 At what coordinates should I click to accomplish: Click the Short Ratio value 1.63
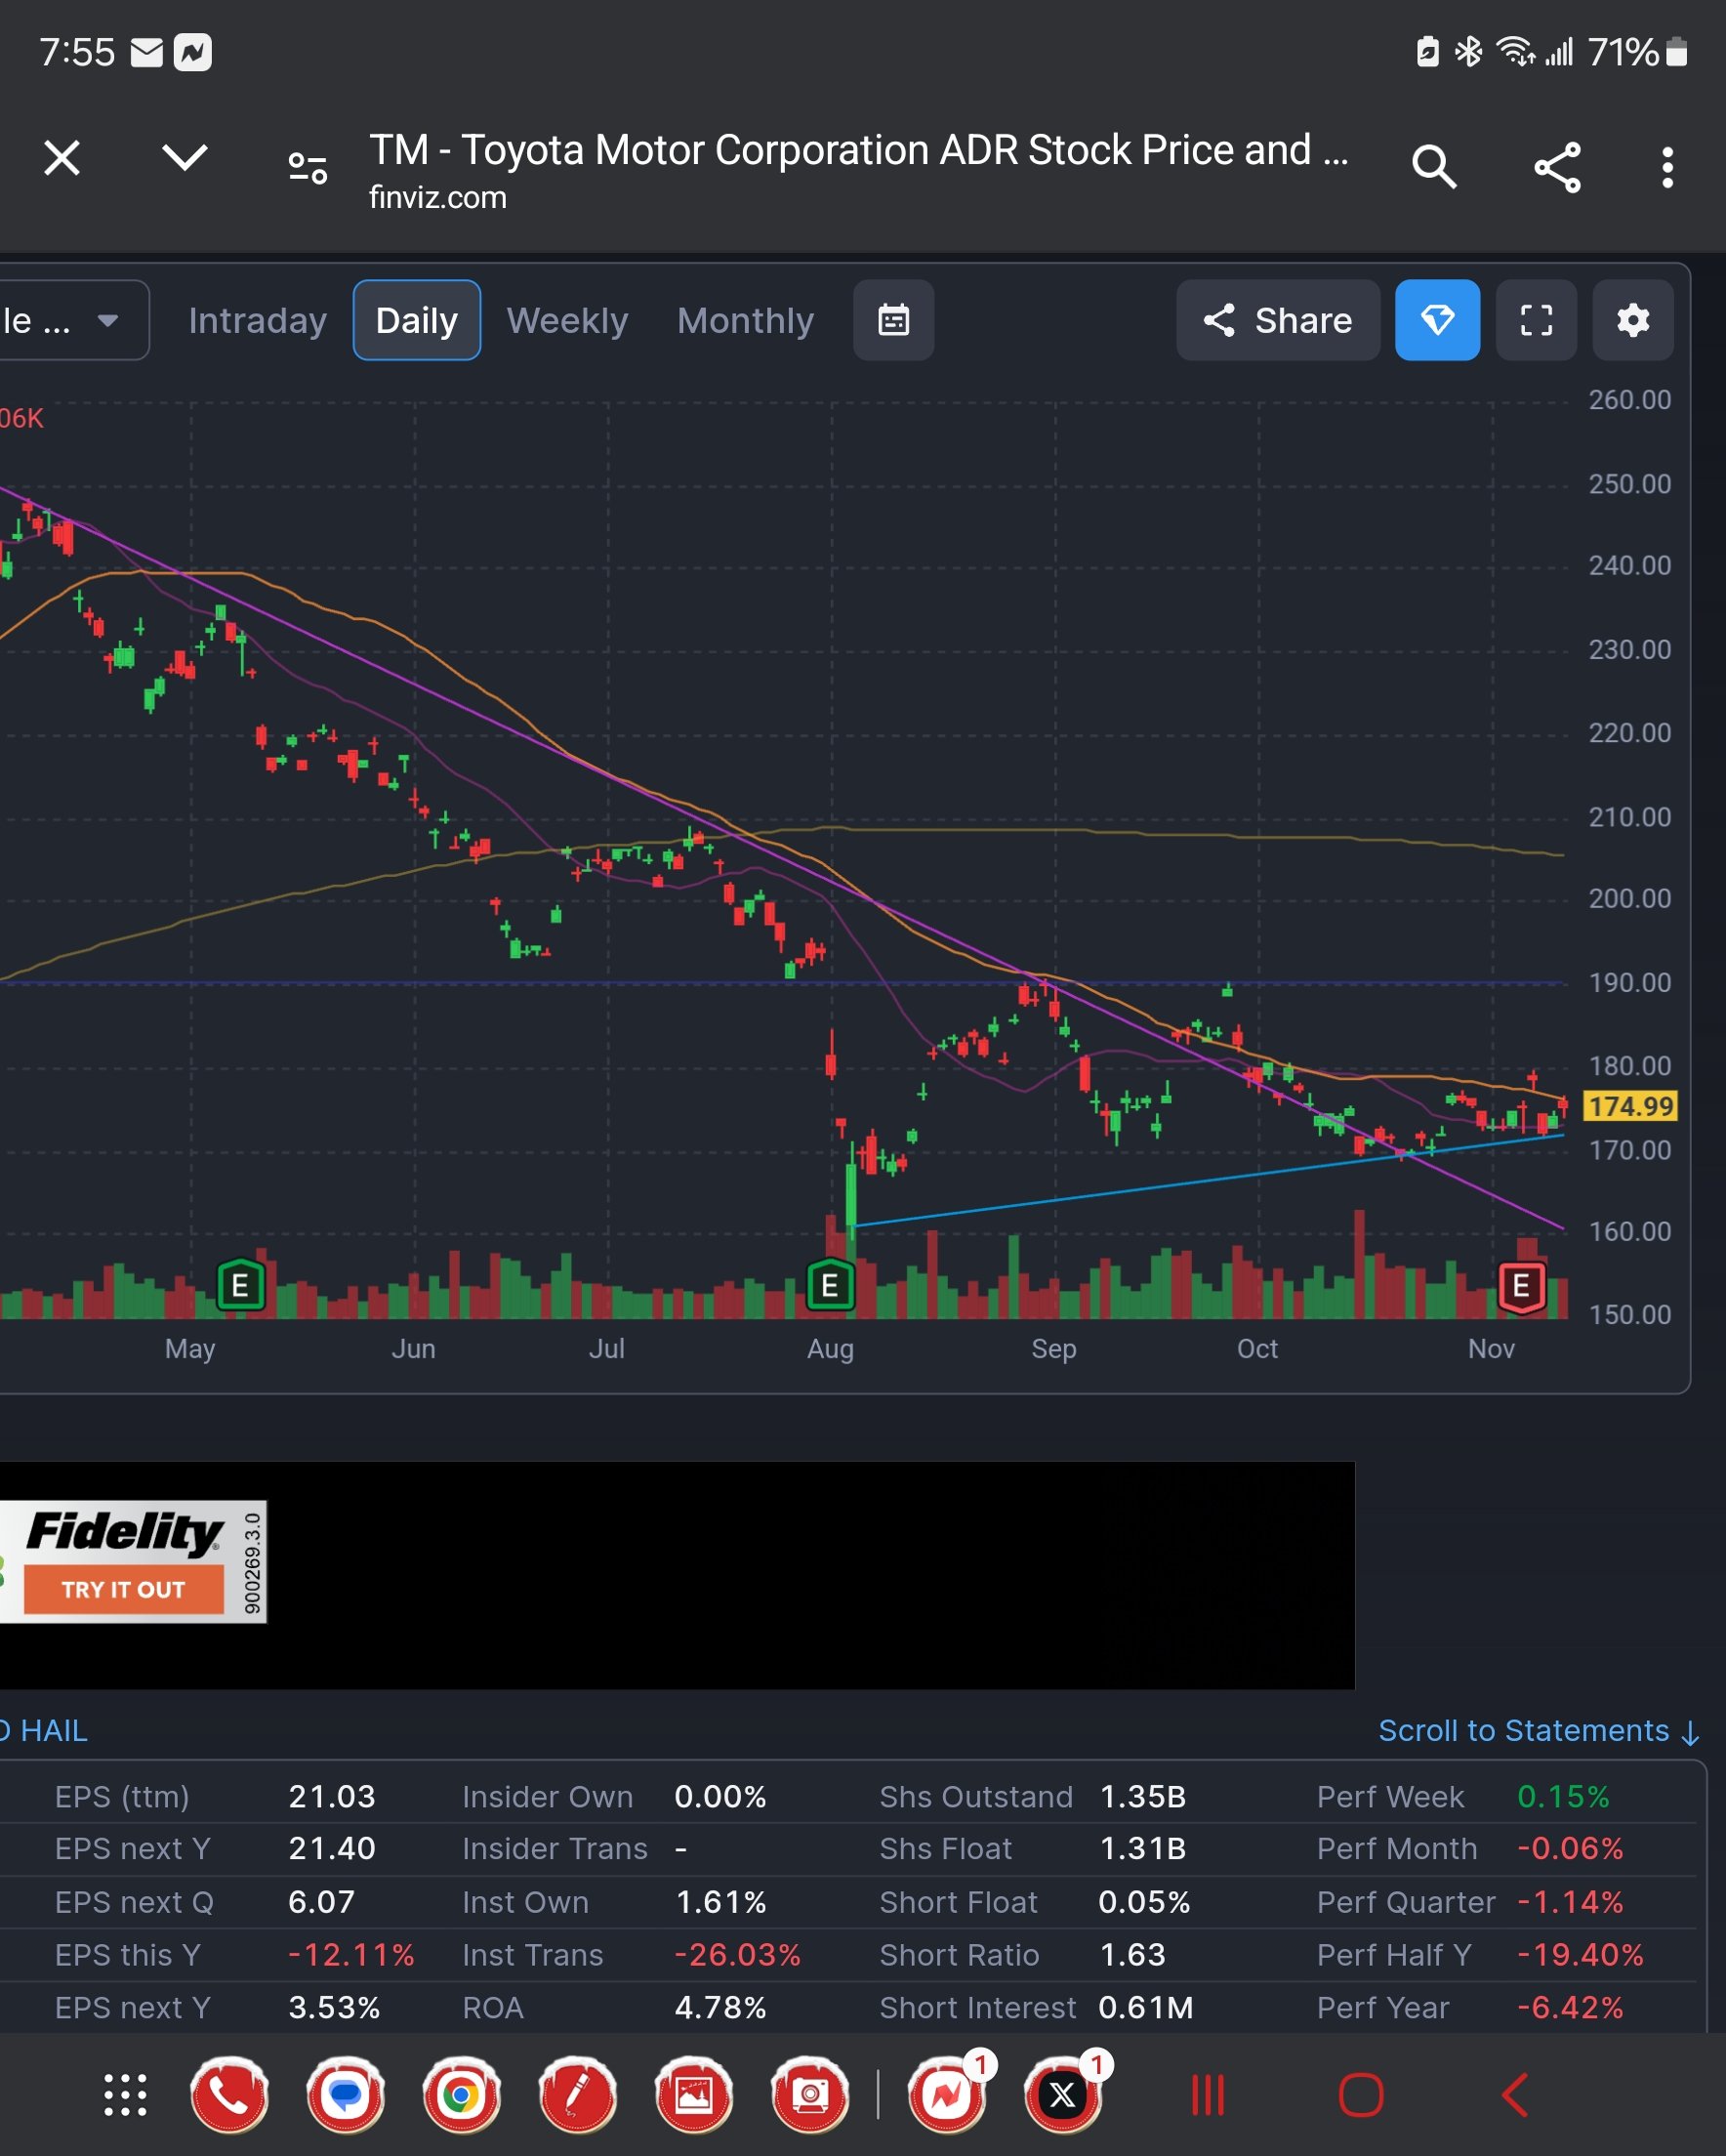(1133, 1955)
